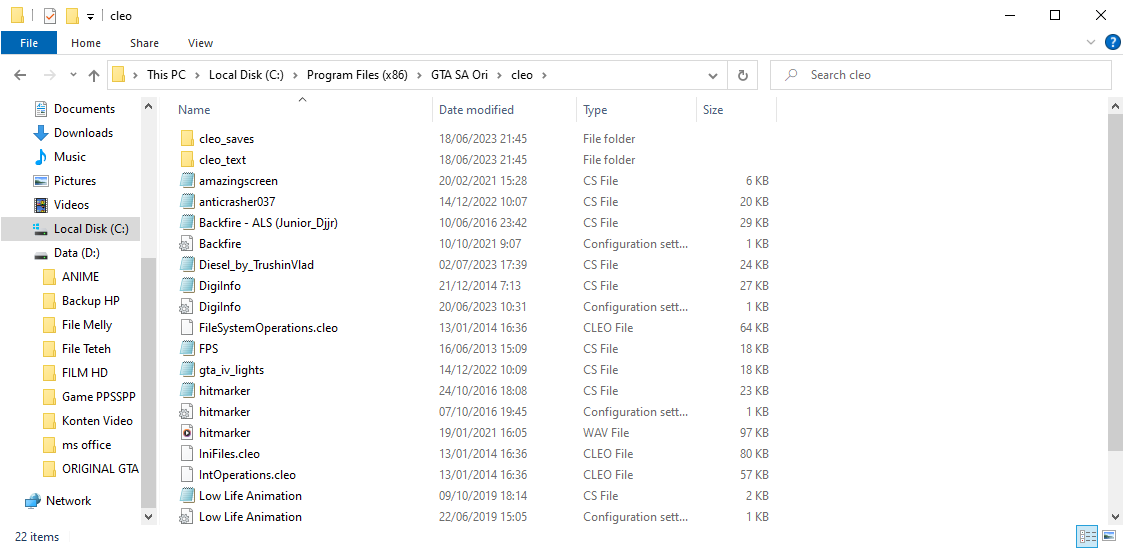The height and width of the screenshot is (548, 1123).
Task: Select the anticrasher037 file icon
Action: [186, 201]
